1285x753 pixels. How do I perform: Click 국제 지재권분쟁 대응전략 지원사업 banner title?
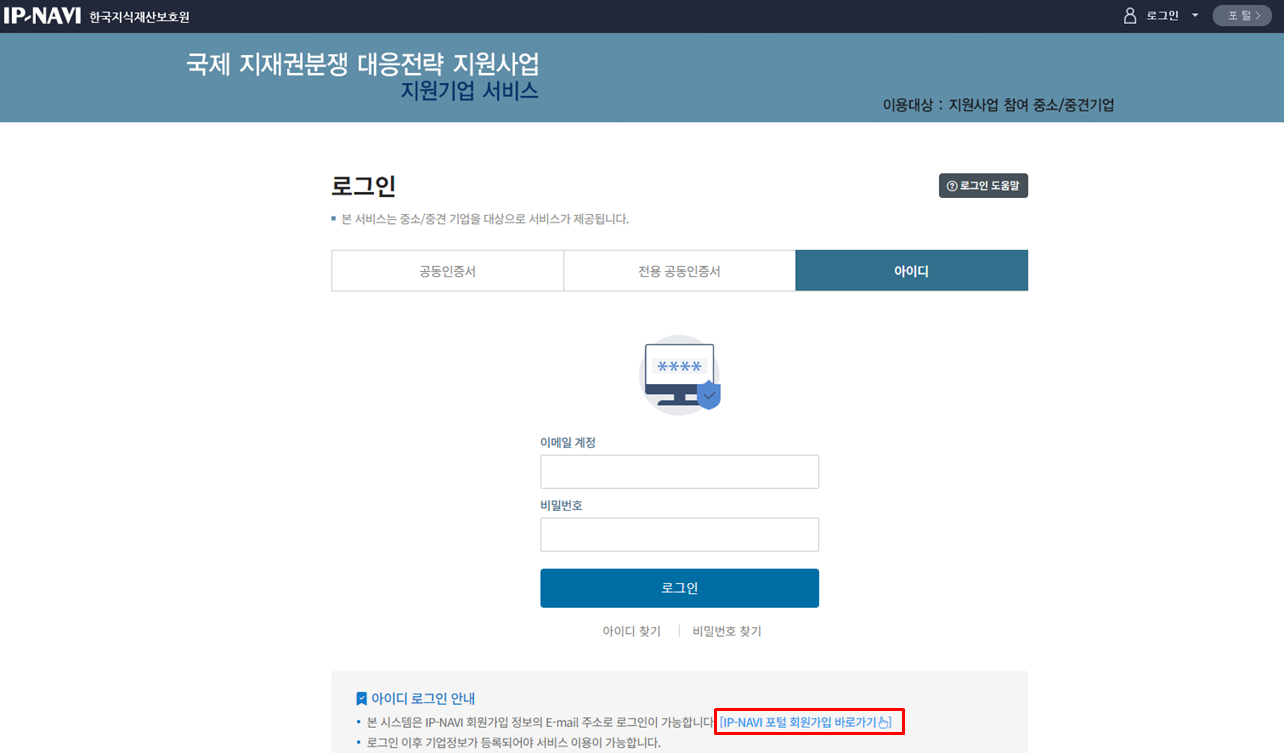click(x=363, y=64)
